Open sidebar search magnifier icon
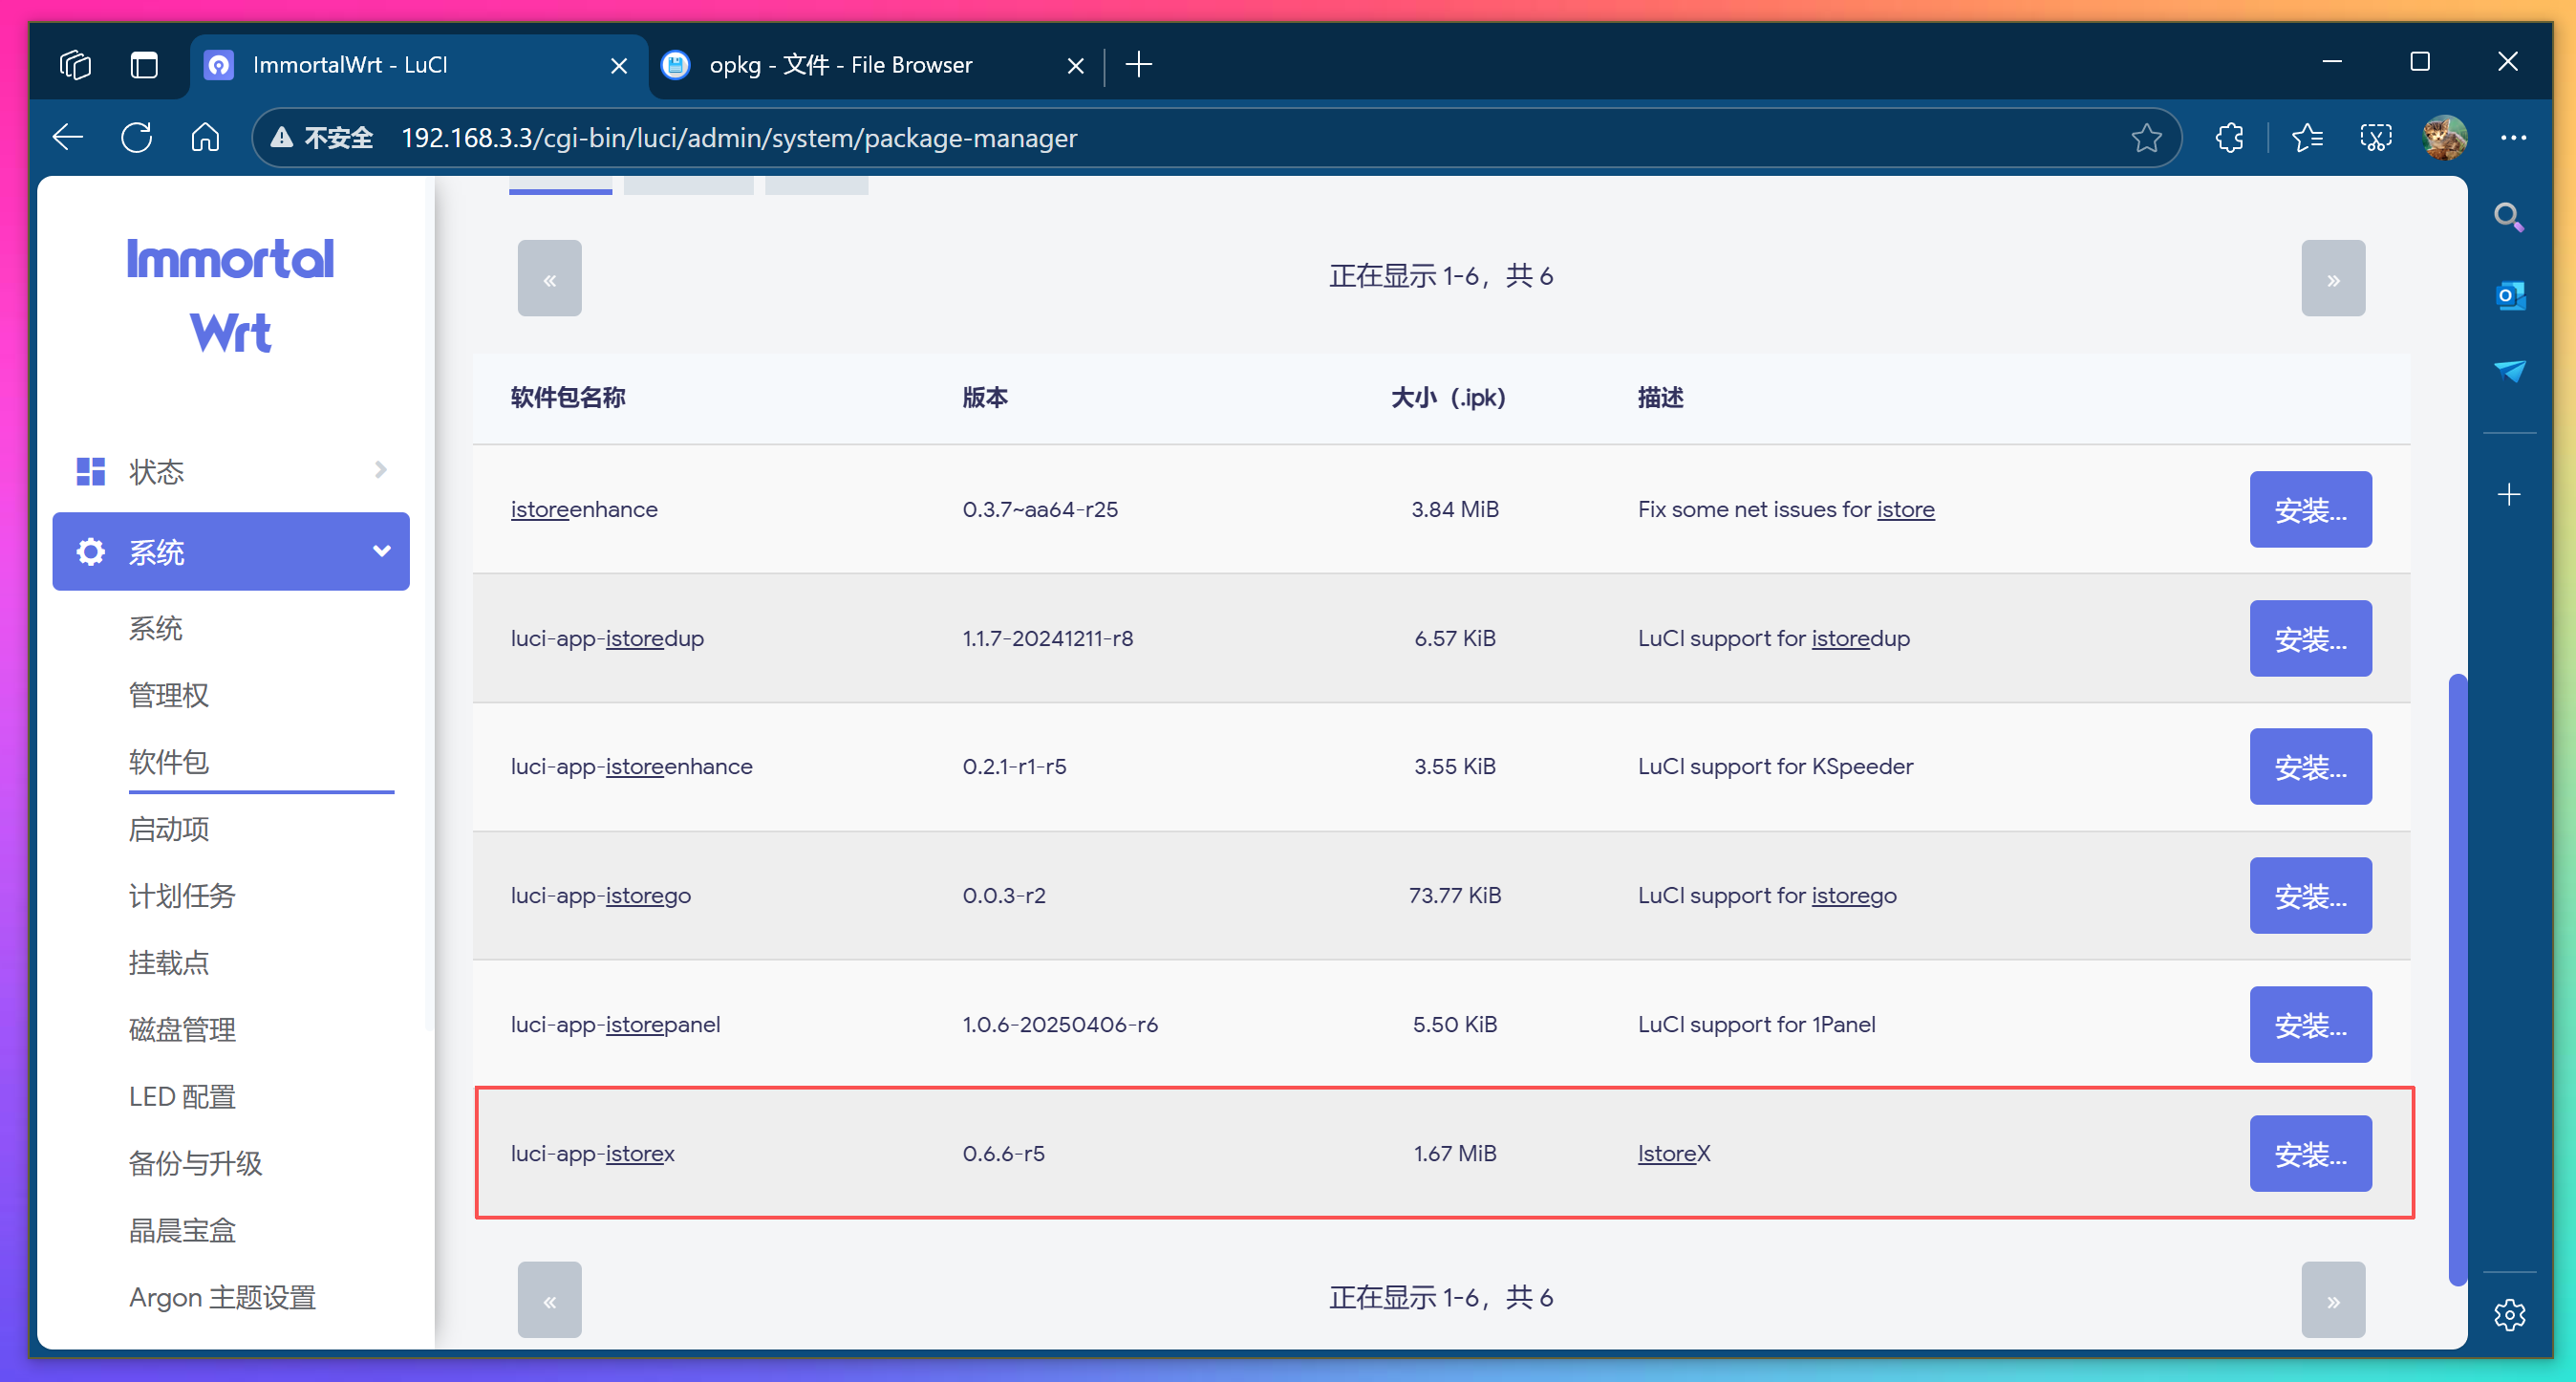This screenshot has width=2576, height=1382. [2508, 217]
